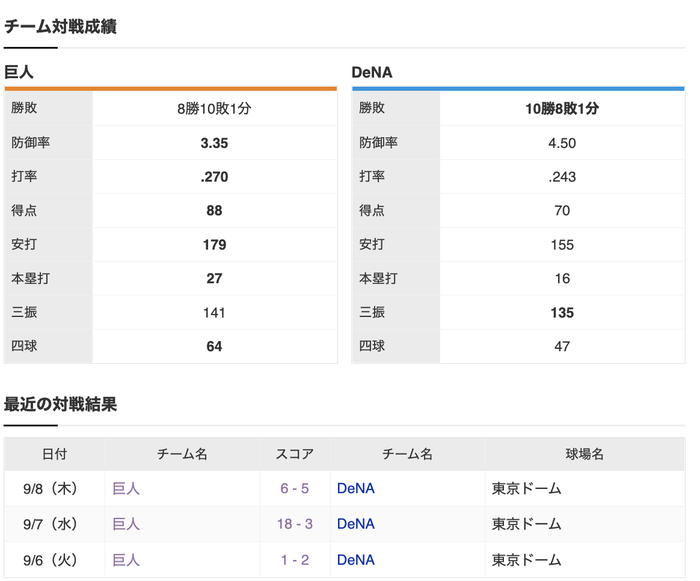Select 巨人 hits value 179
This screenshot has height=581, width=700.
pyautogui.click(x=214, y=245)
